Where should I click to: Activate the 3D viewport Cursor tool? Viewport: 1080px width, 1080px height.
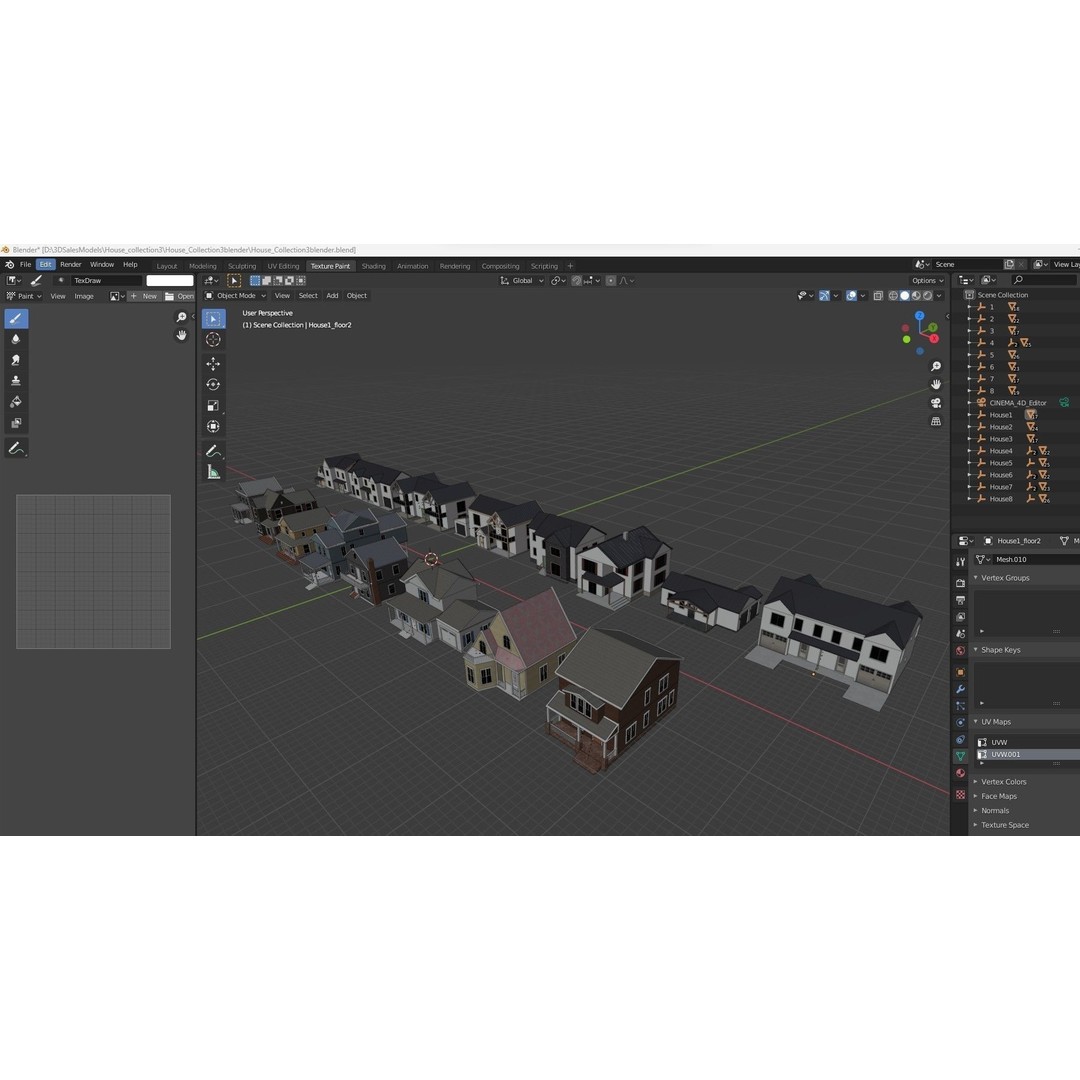214,339
